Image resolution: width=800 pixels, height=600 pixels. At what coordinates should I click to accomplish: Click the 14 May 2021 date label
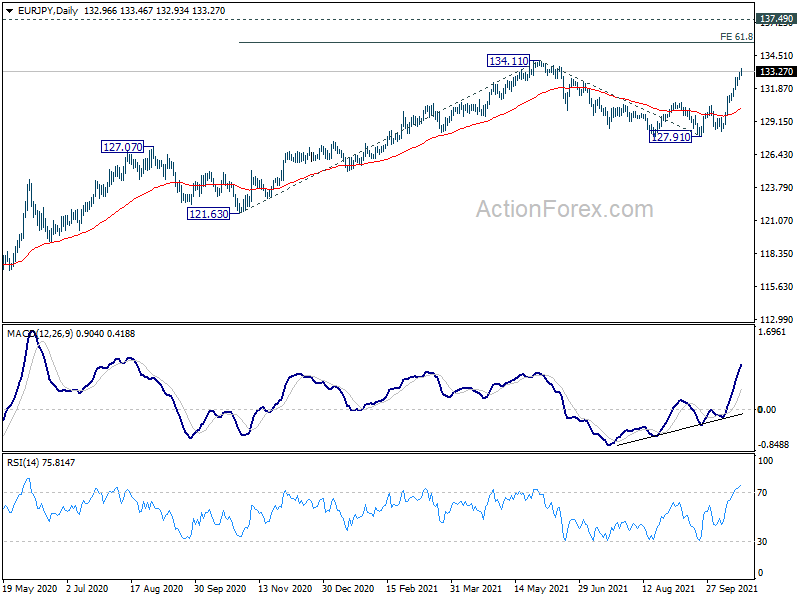pyautogui.click(x=541, y=588)
